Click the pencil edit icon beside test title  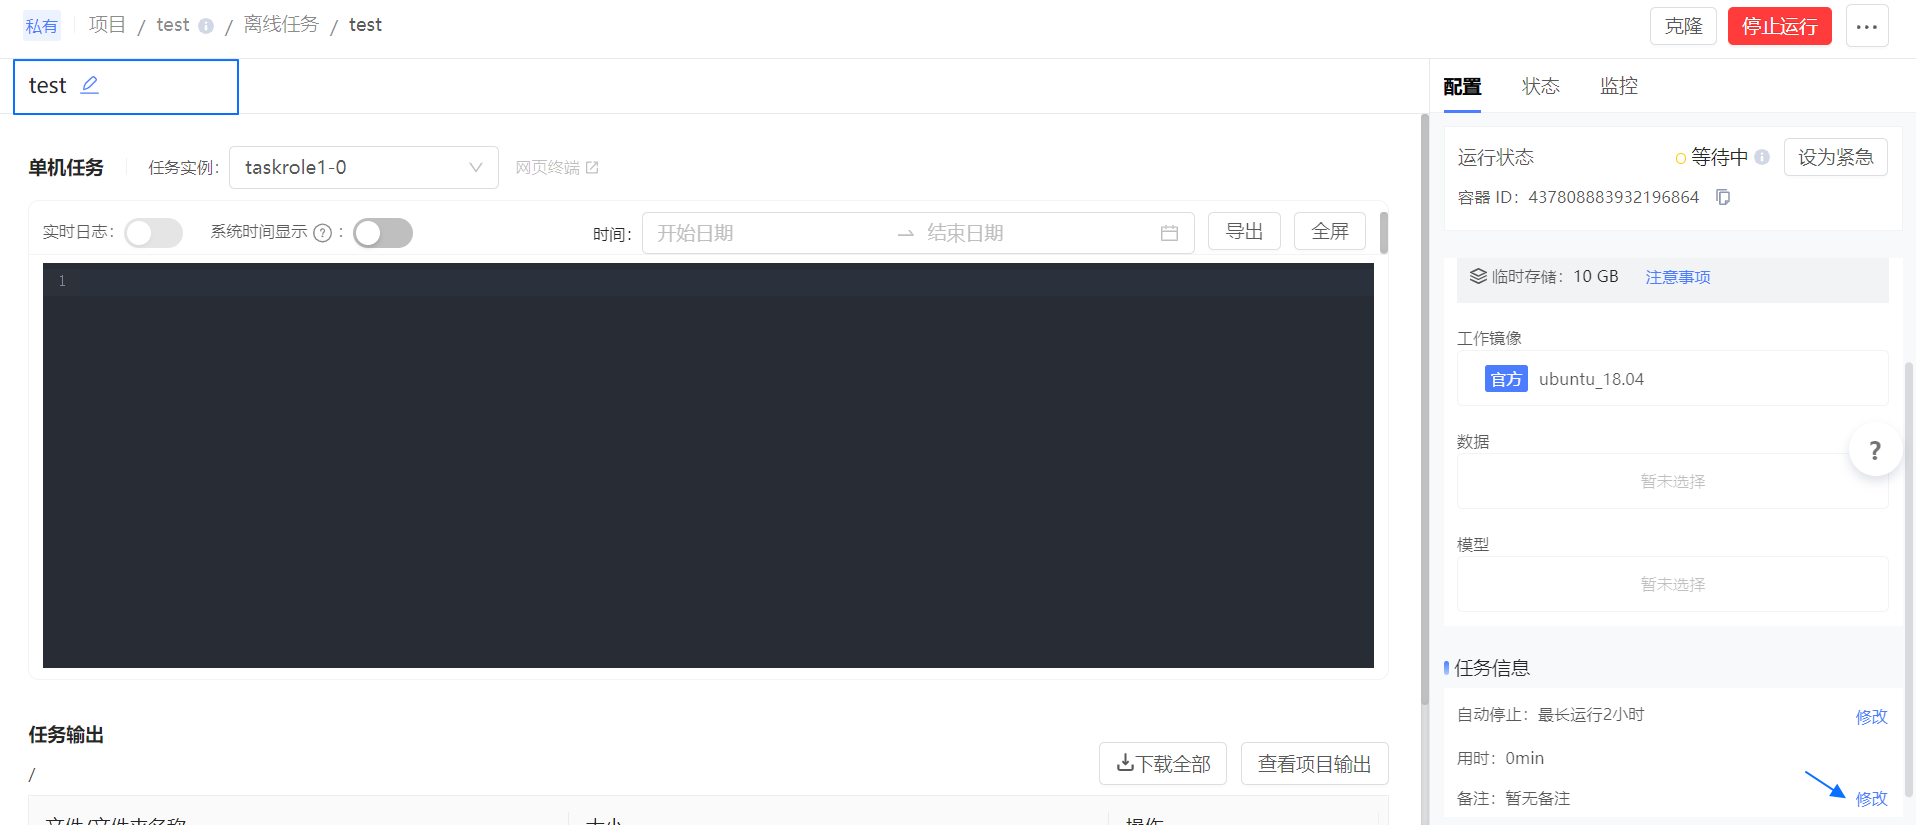(x=90, y=85)
